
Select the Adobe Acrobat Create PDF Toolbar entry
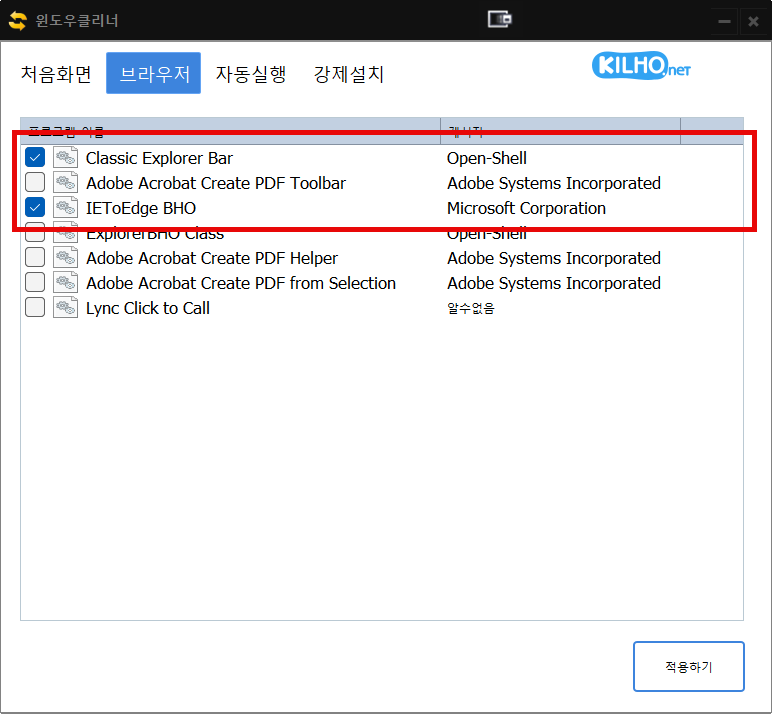216,183
